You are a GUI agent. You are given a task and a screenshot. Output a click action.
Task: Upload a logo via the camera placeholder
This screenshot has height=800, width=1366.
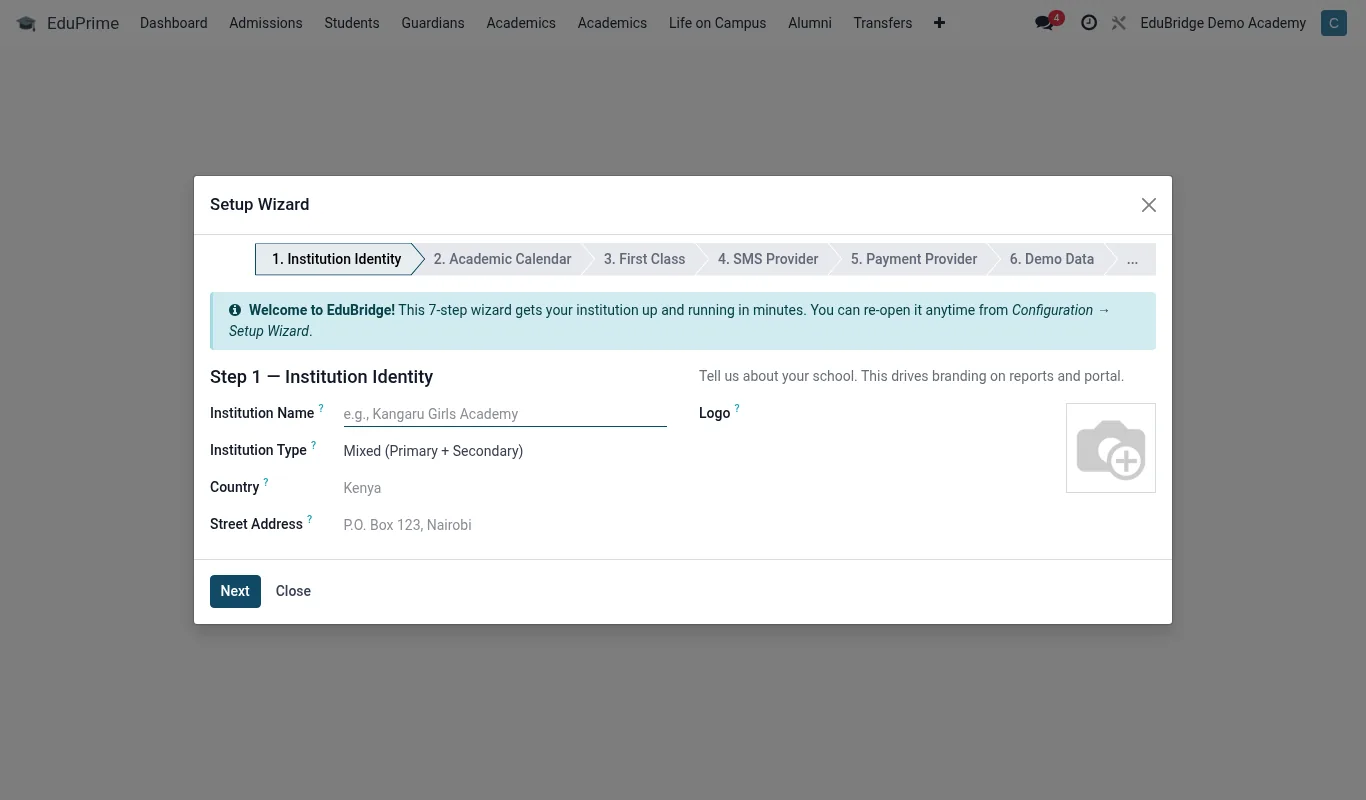(1111, 448)
